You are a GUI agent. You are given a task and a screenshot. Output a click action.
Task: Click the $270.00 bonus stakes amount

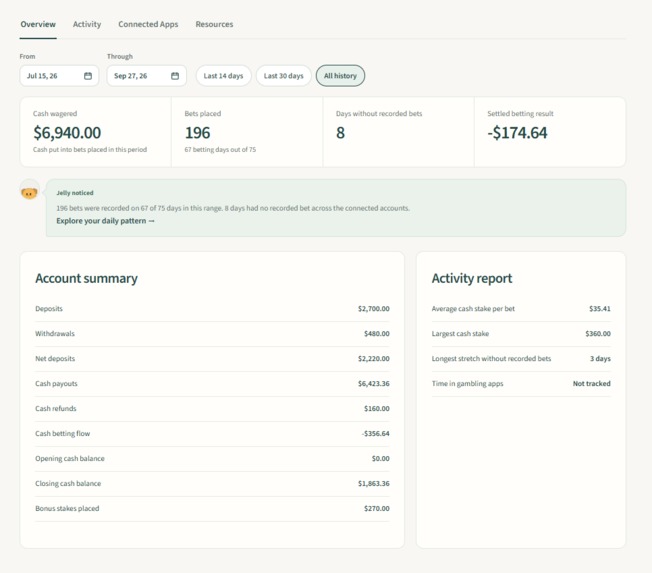pyautogui.click(x=377, y=508)
